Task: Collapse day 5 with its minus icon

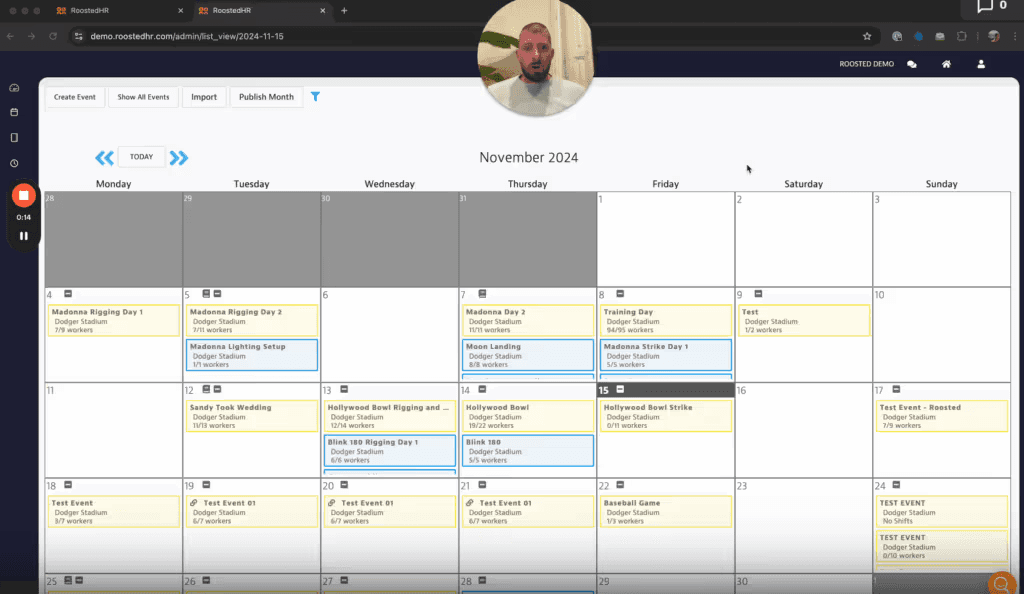Action: (217, 294)
